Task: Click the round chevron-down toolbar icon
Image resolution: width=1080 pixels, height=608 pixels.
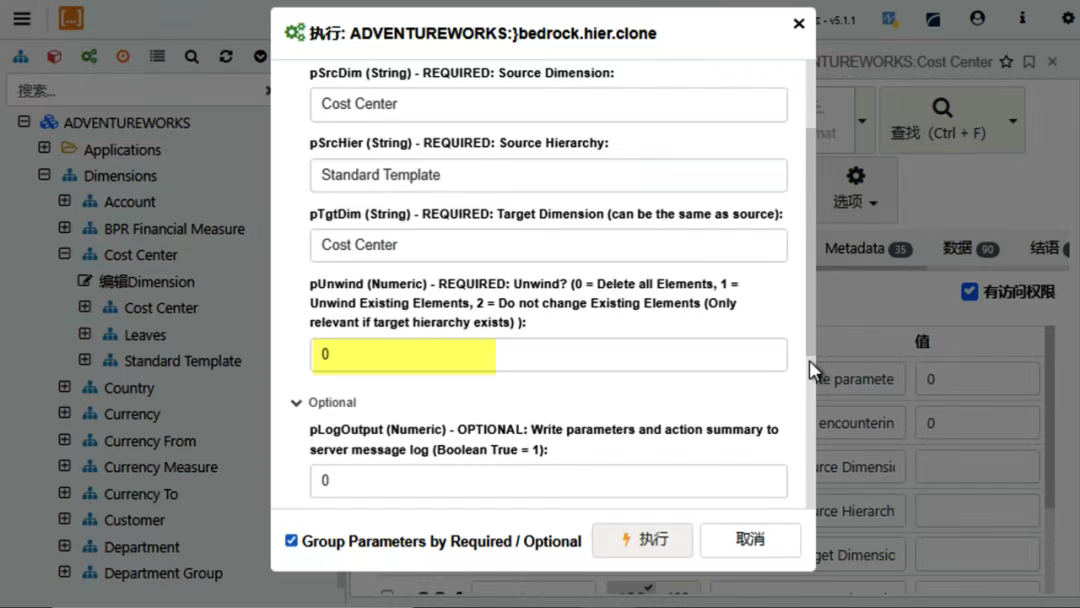Action: (x=260, y=56)
